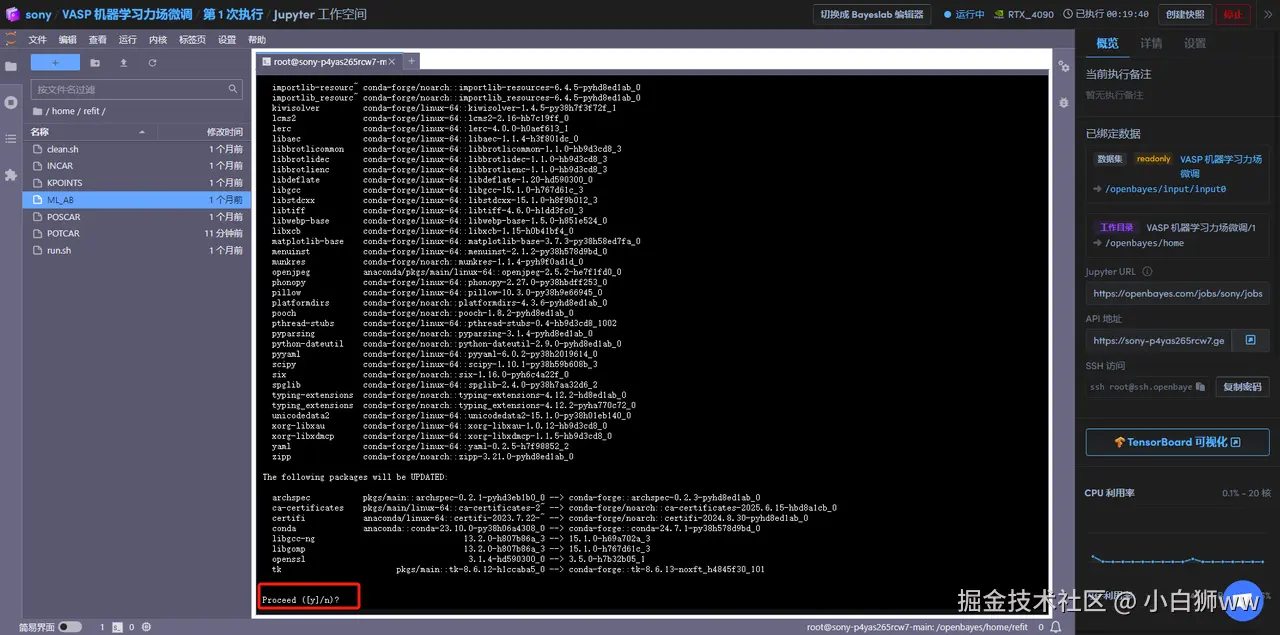Open the API address in a new window icon
This screenshot has height=635, width=1280.
point(1250,340)
